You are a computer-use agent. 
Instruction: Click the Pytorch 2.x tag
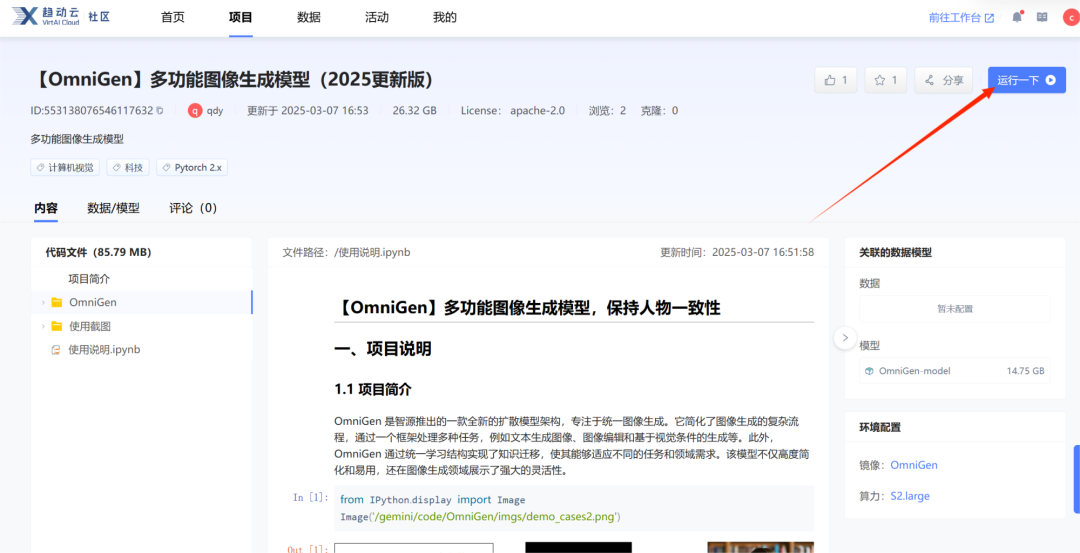pyautogui.click(x=191, y=167)
